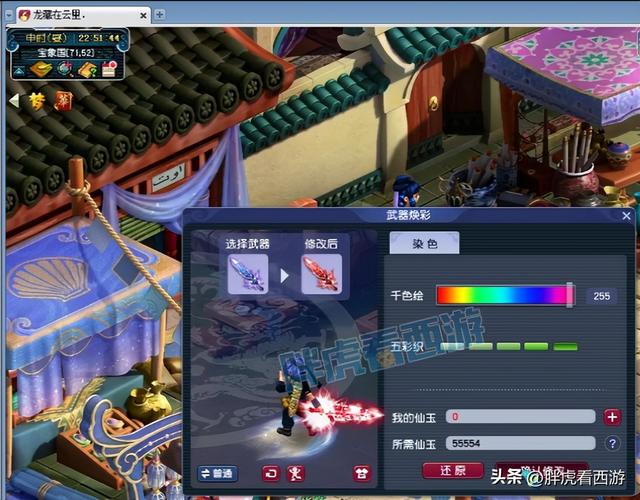
Task: Click the 255 hue value field
Action: click(602, 296)
